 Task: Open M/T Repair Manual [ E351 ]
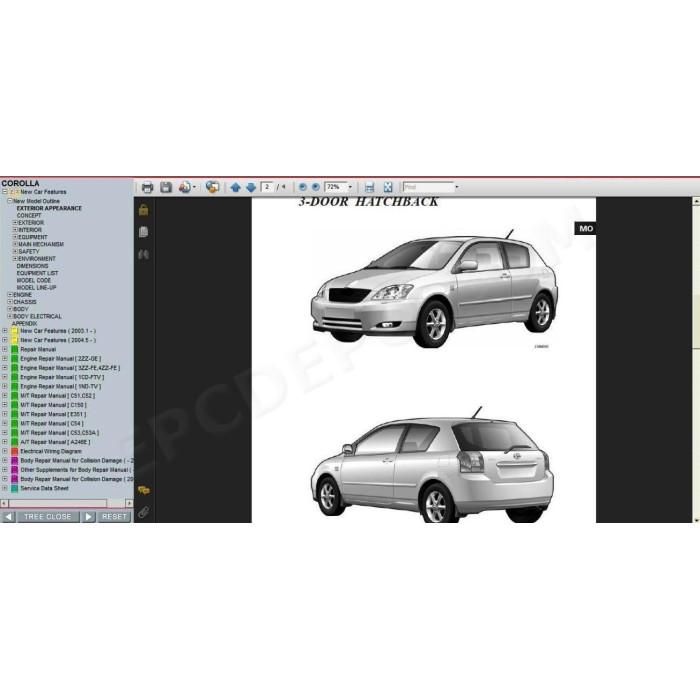tap(53, 414)
